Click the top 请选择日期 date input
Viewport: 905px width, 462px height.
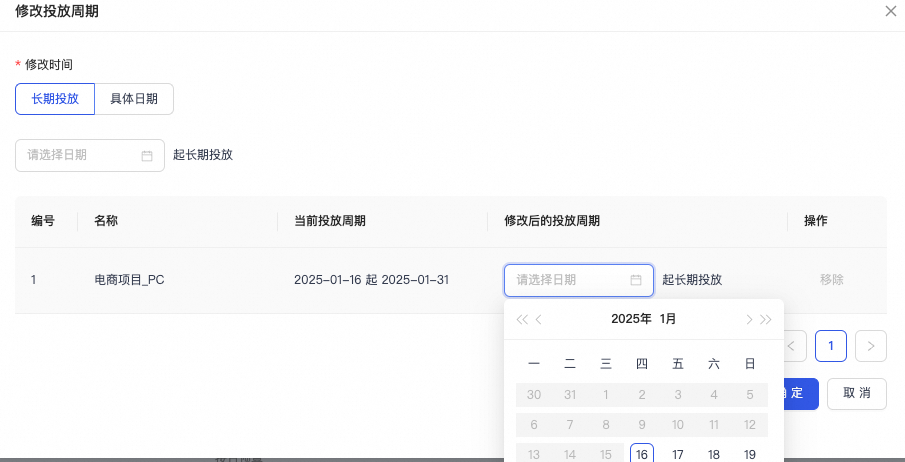pyautogui.click(x=82, y=155)
